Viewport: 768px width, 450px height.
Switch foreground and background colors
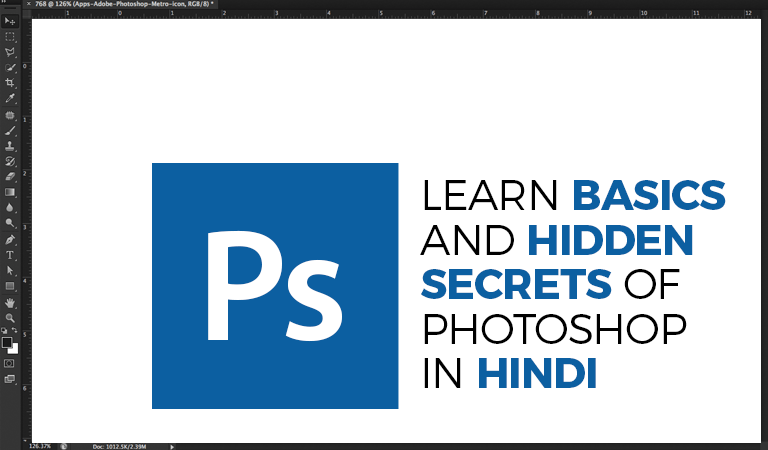click(x=15, y=331)
